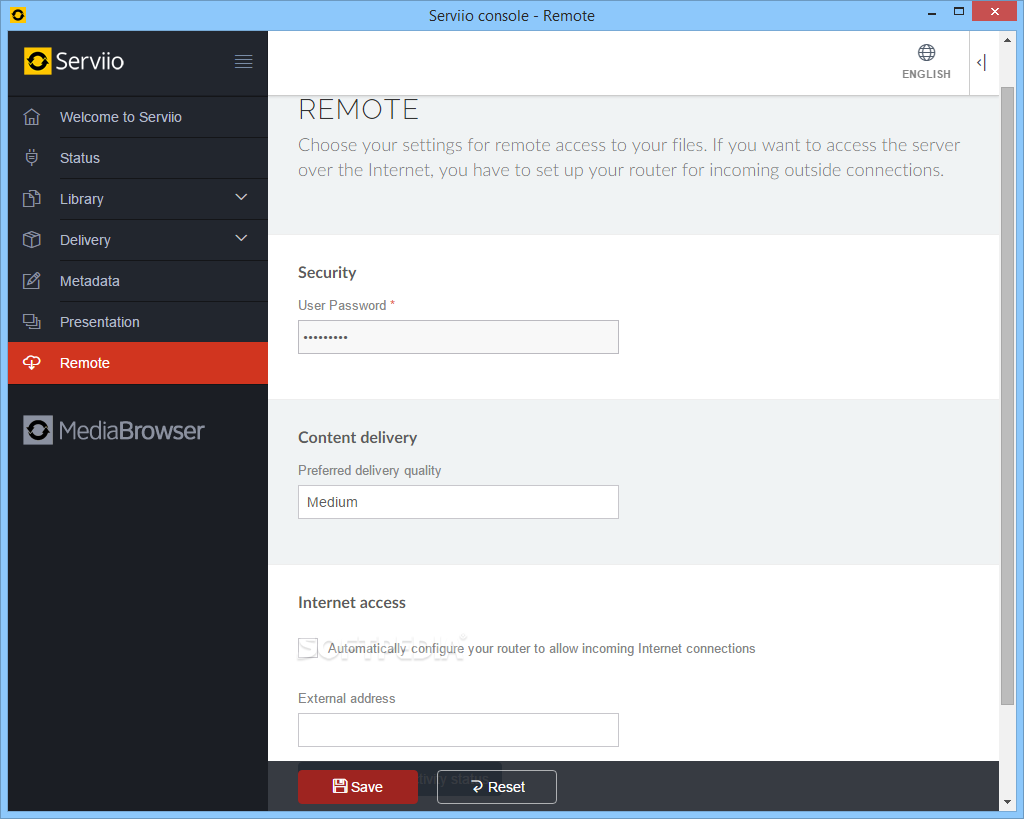Click the Serviio title bar app icon

(x=18, y=15)
